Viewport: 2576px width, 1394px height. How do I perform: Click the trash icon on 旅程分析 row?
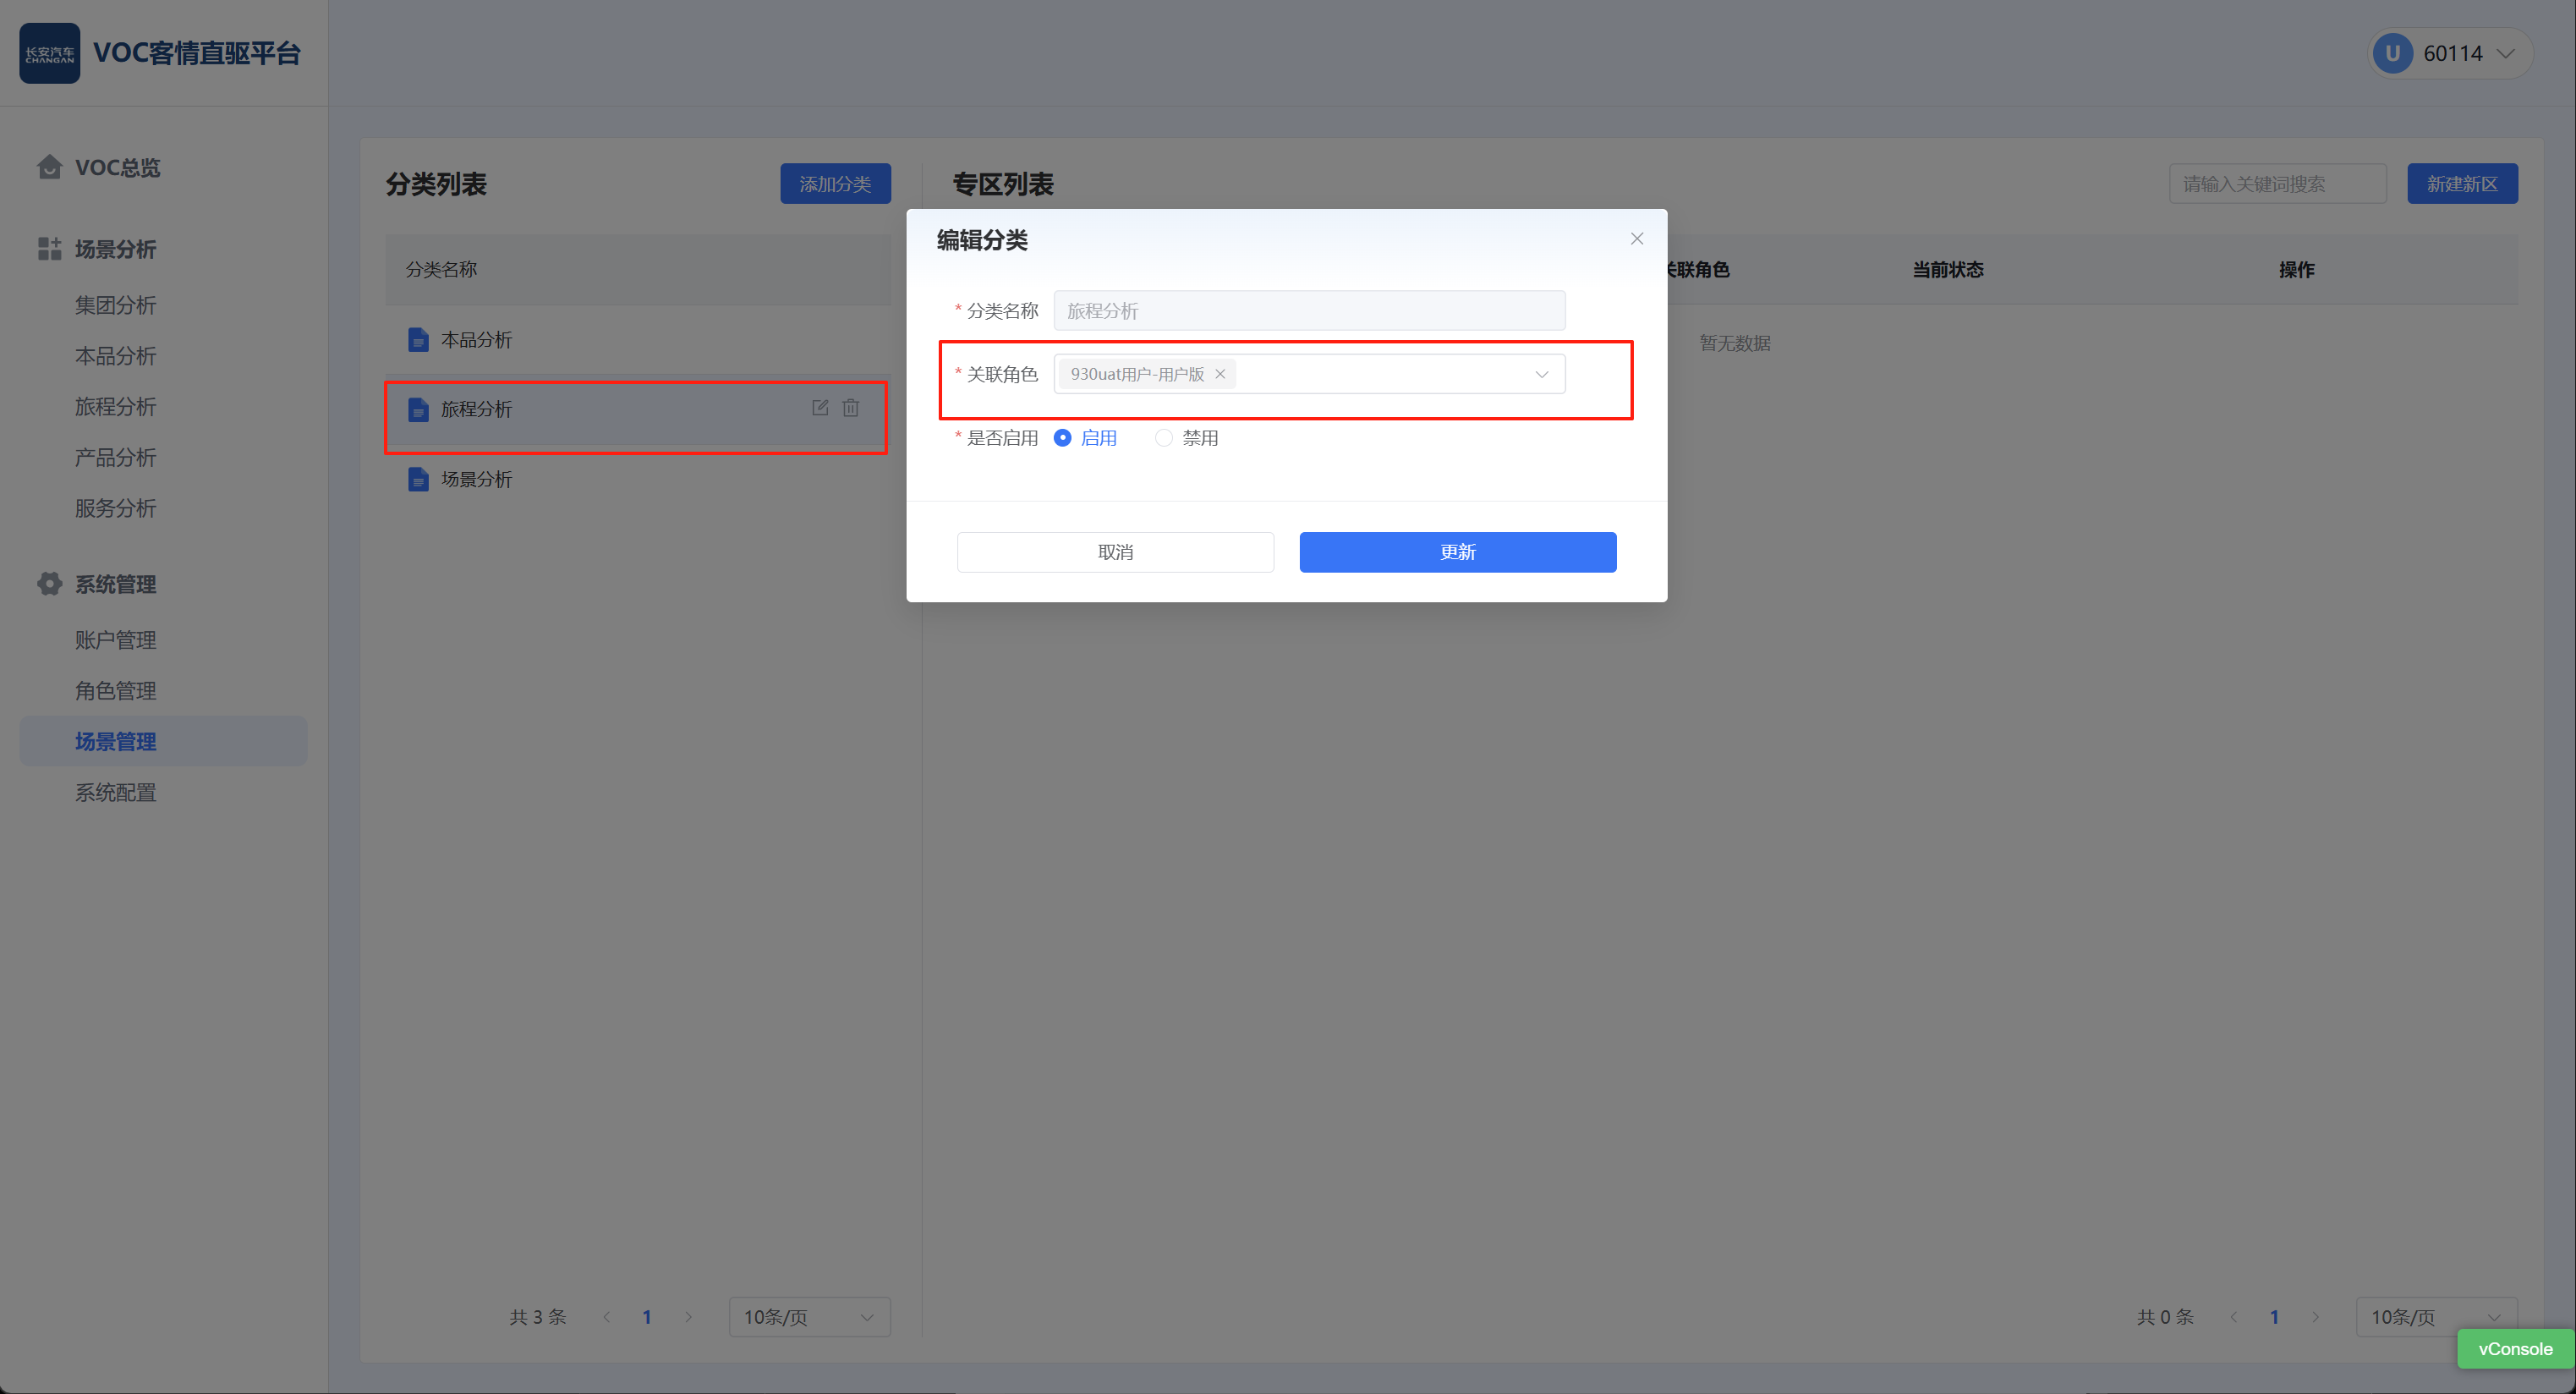851,408
